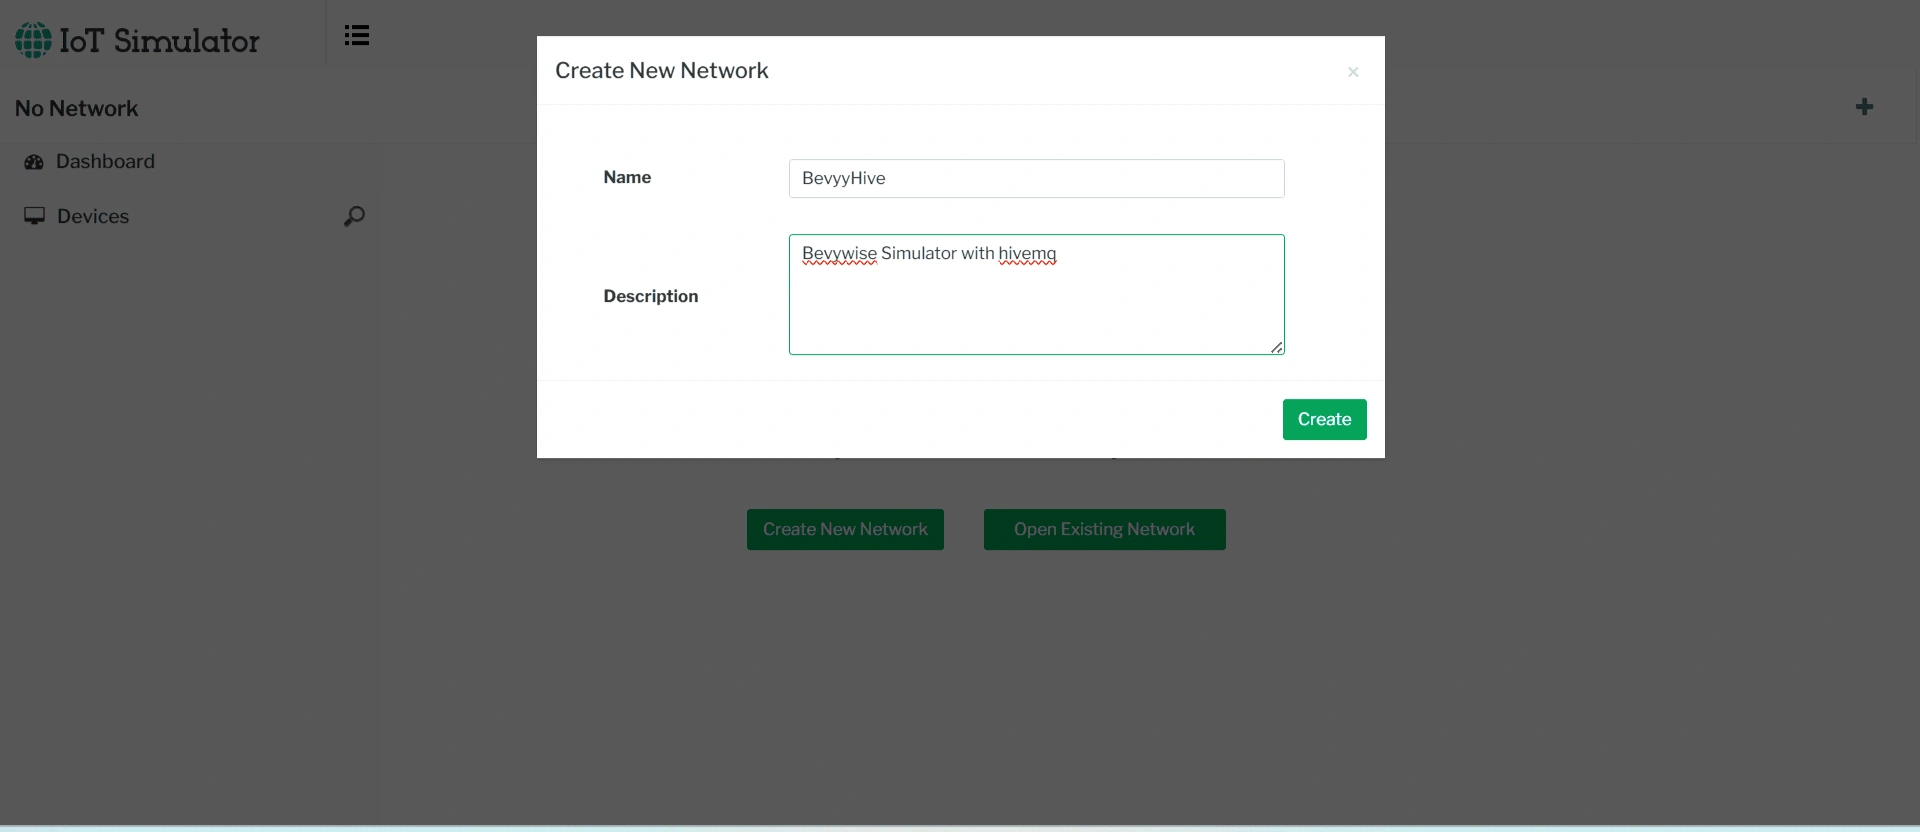
Task: Click the IoT Simulator globe logo
Action: pos(33,40)
